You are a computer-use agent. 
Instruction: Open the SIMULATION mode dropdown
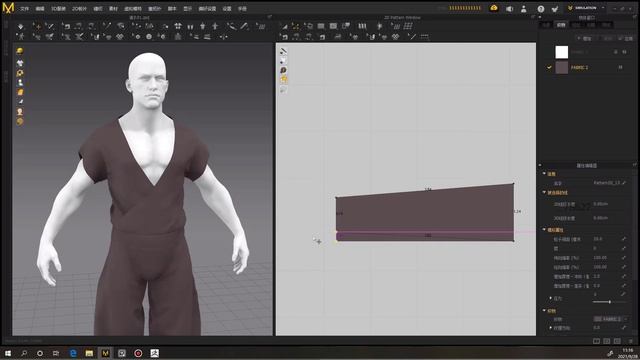[586, 8]
